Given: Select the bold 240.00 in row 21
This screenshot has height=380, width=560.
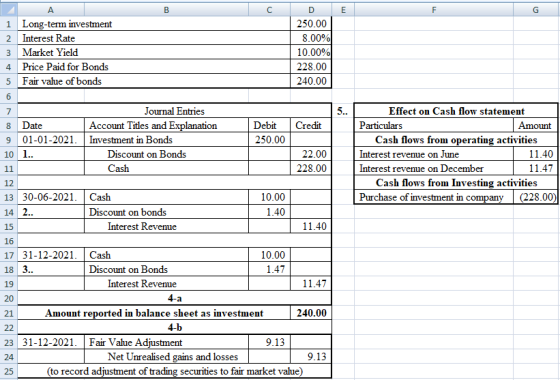Looking at the screenshot, I should pyautogui.click(x=311, y=313).
